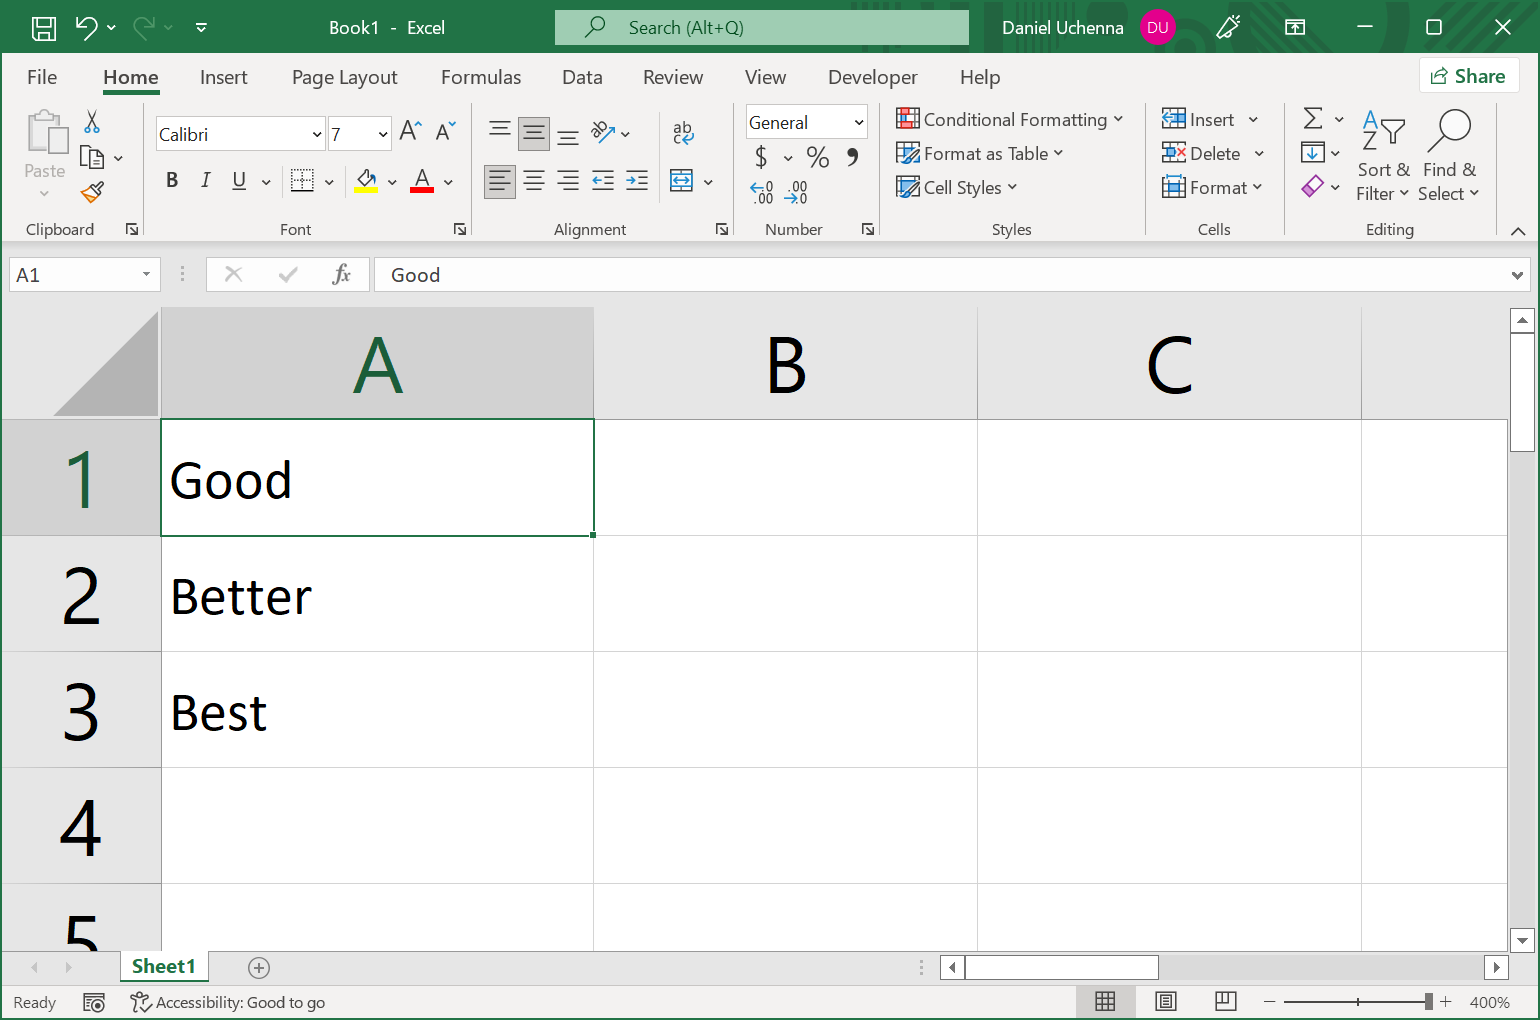Screen dimensions: 1540x1020
Task: Open the Calibri font name dropdown
Action: pyautogui.click(x=317, y=134)
